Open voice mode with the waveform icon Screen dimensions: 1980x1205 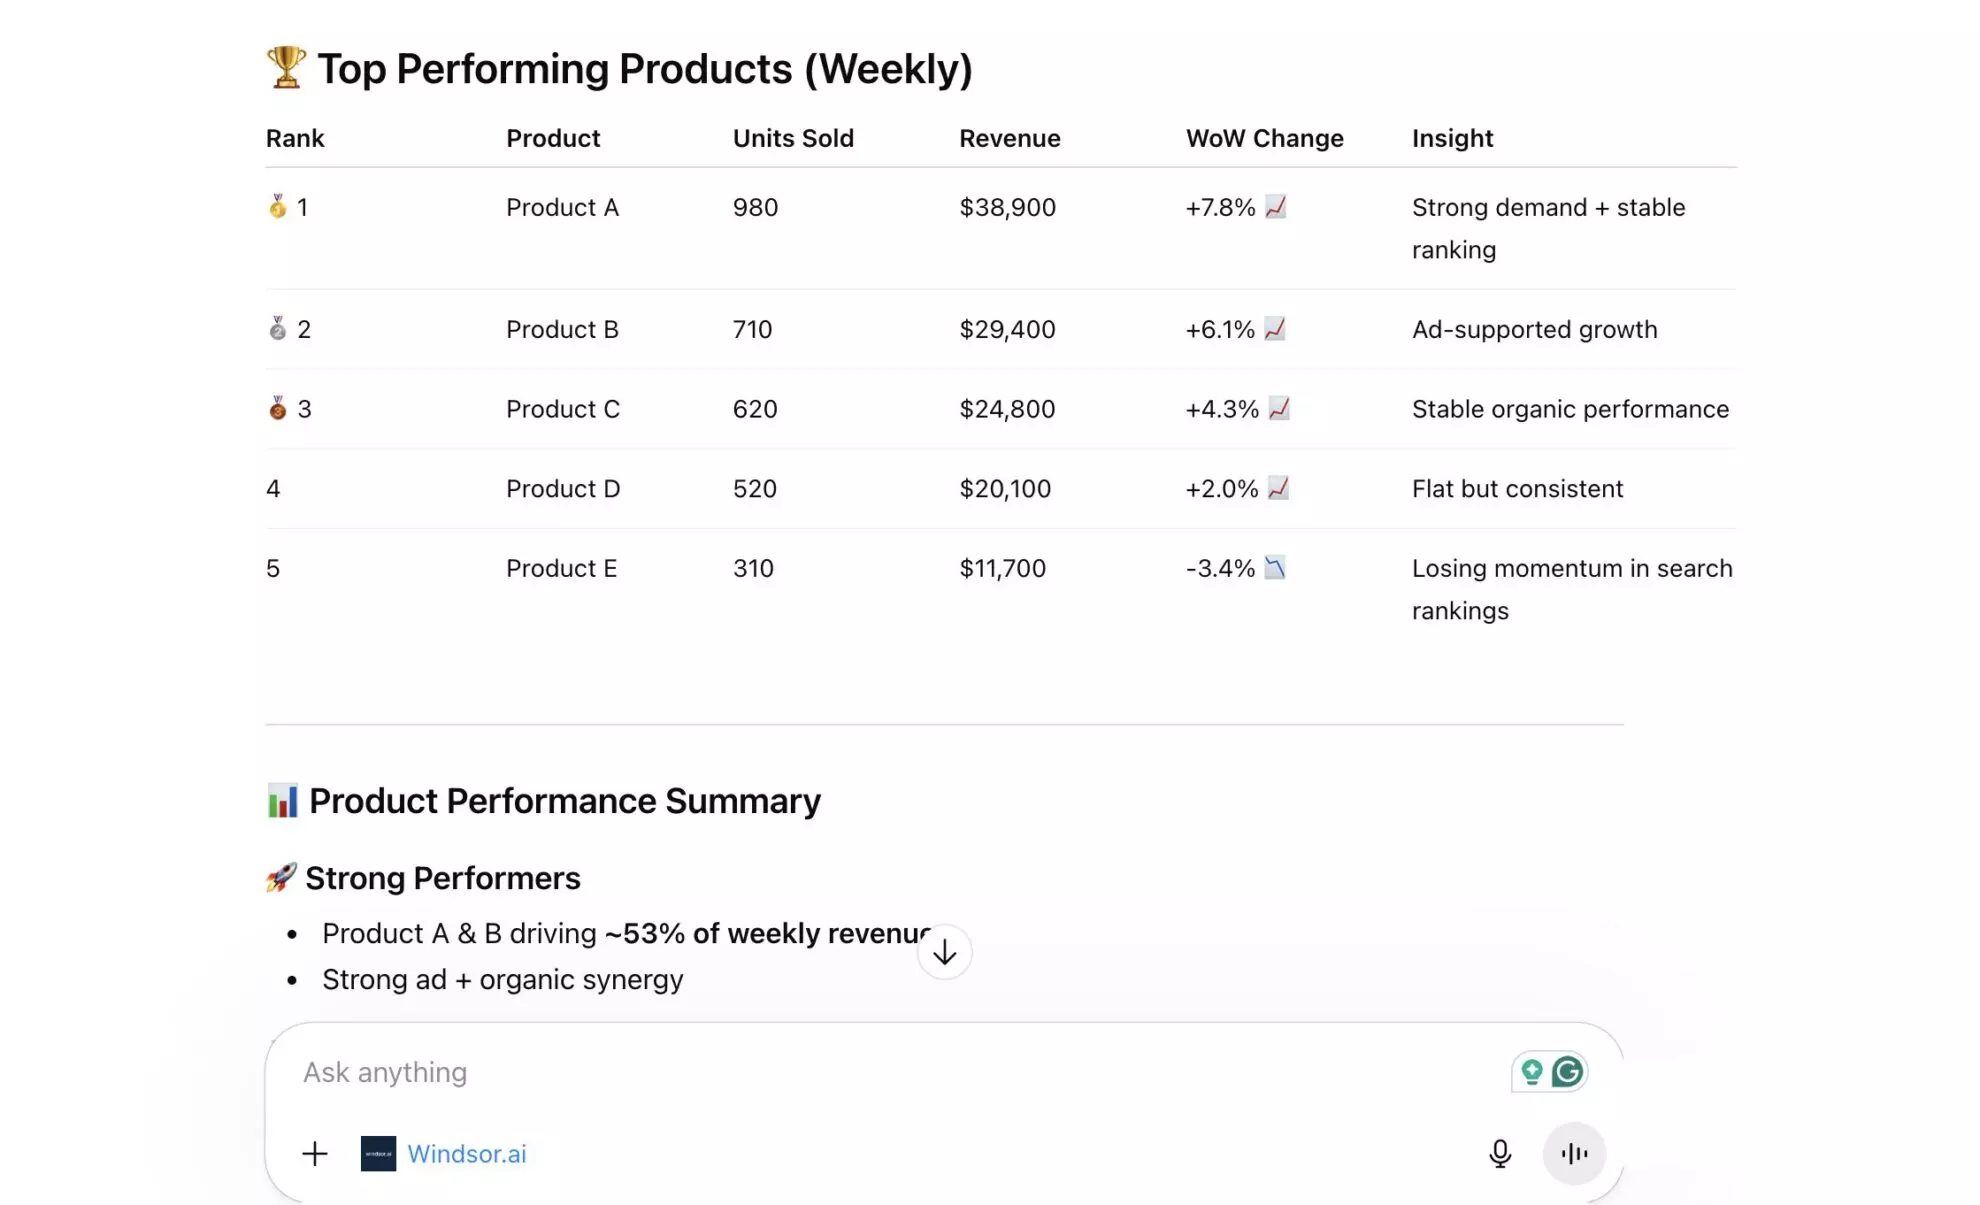pyautogui.click(x=1573, y=1153)
